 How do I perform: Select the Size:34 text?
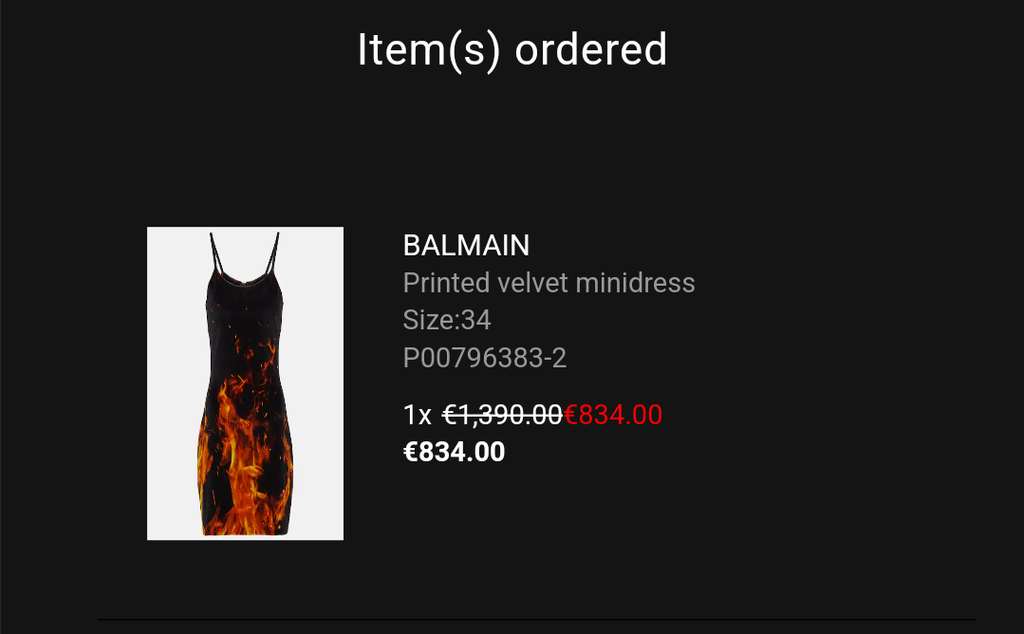(x=447, y=320)
